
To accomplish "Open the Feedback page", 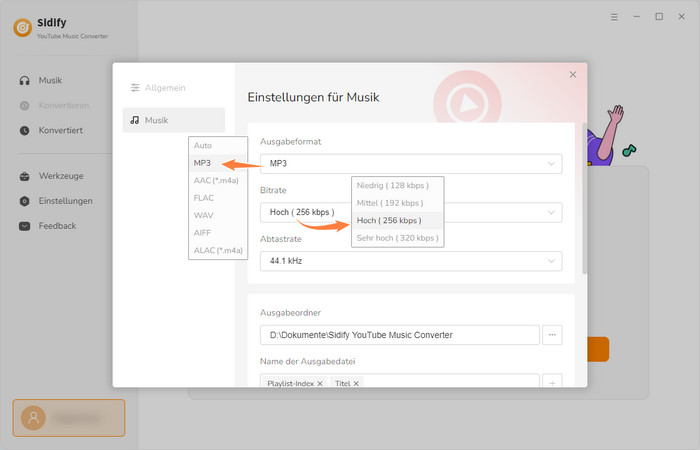I will click(57, 226).
